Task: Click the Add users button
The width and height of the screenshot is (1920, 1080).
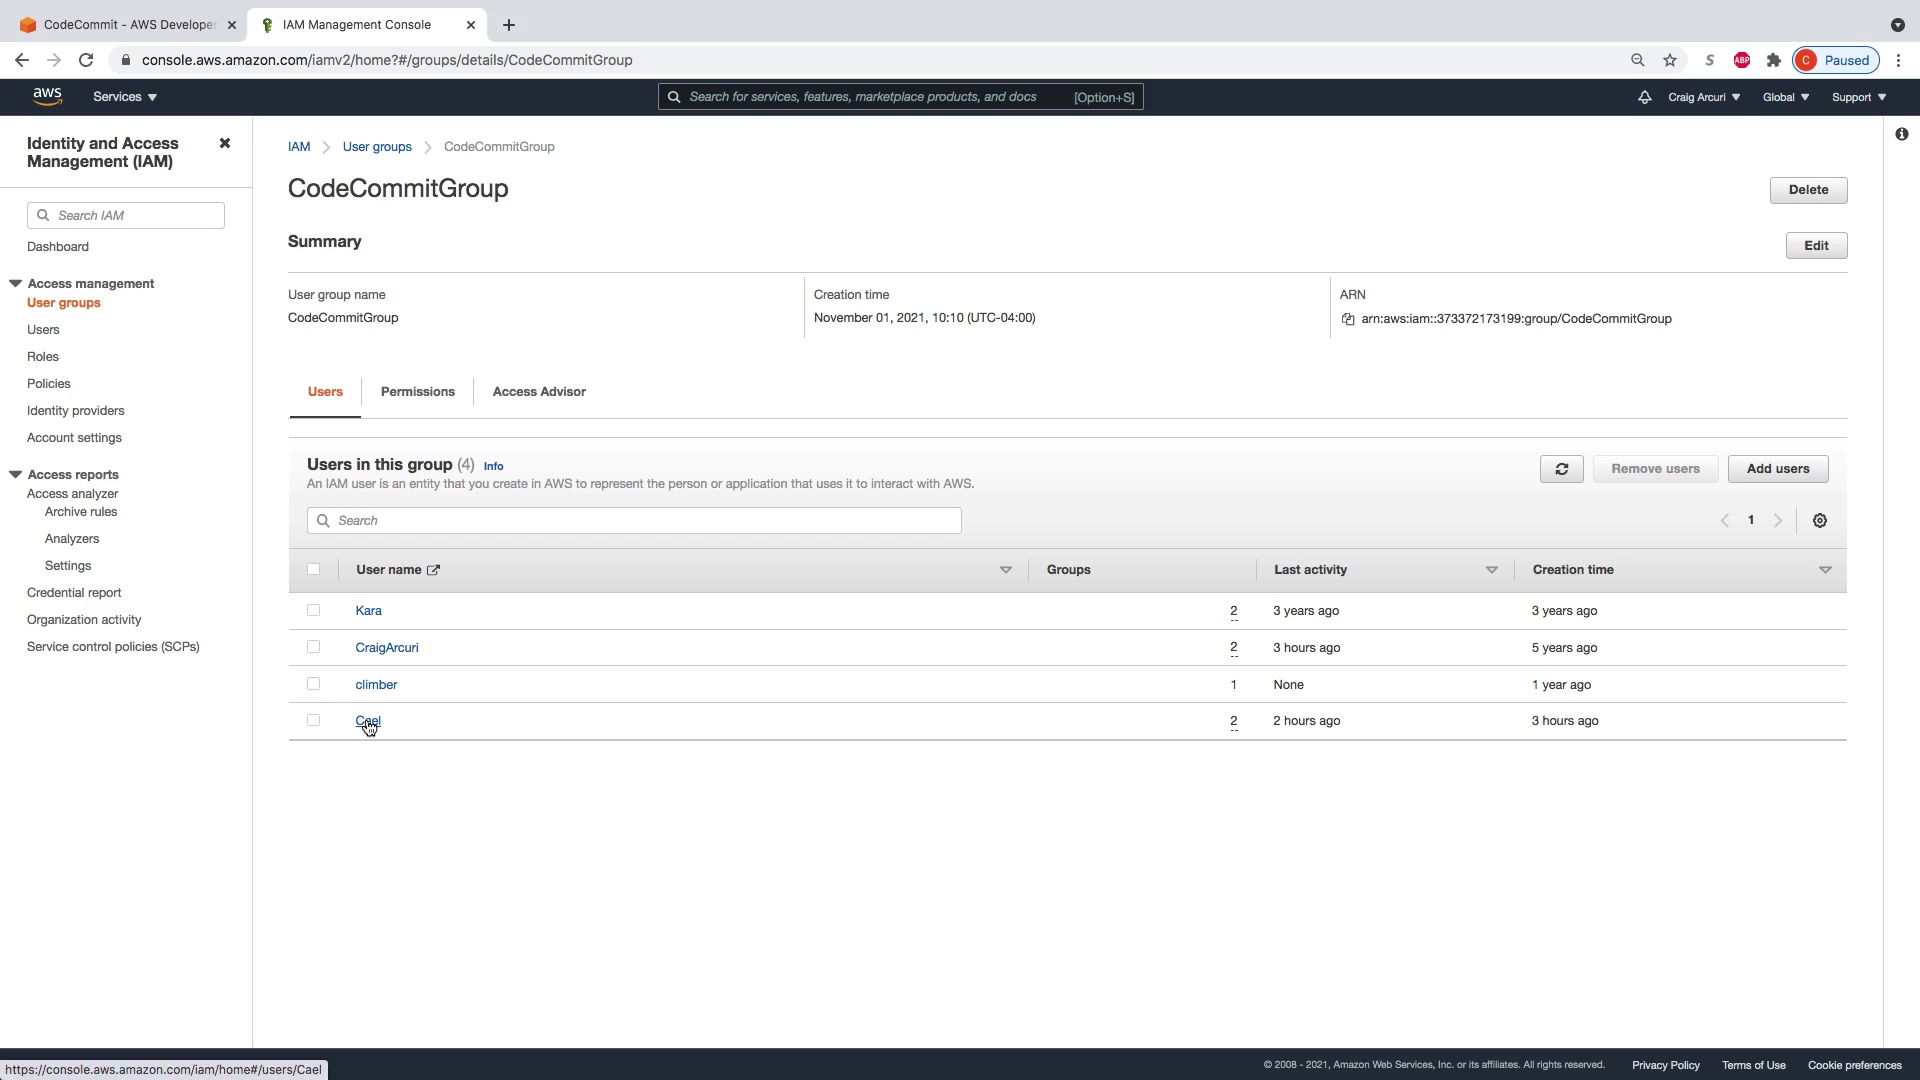Action: coord(1777,469)
